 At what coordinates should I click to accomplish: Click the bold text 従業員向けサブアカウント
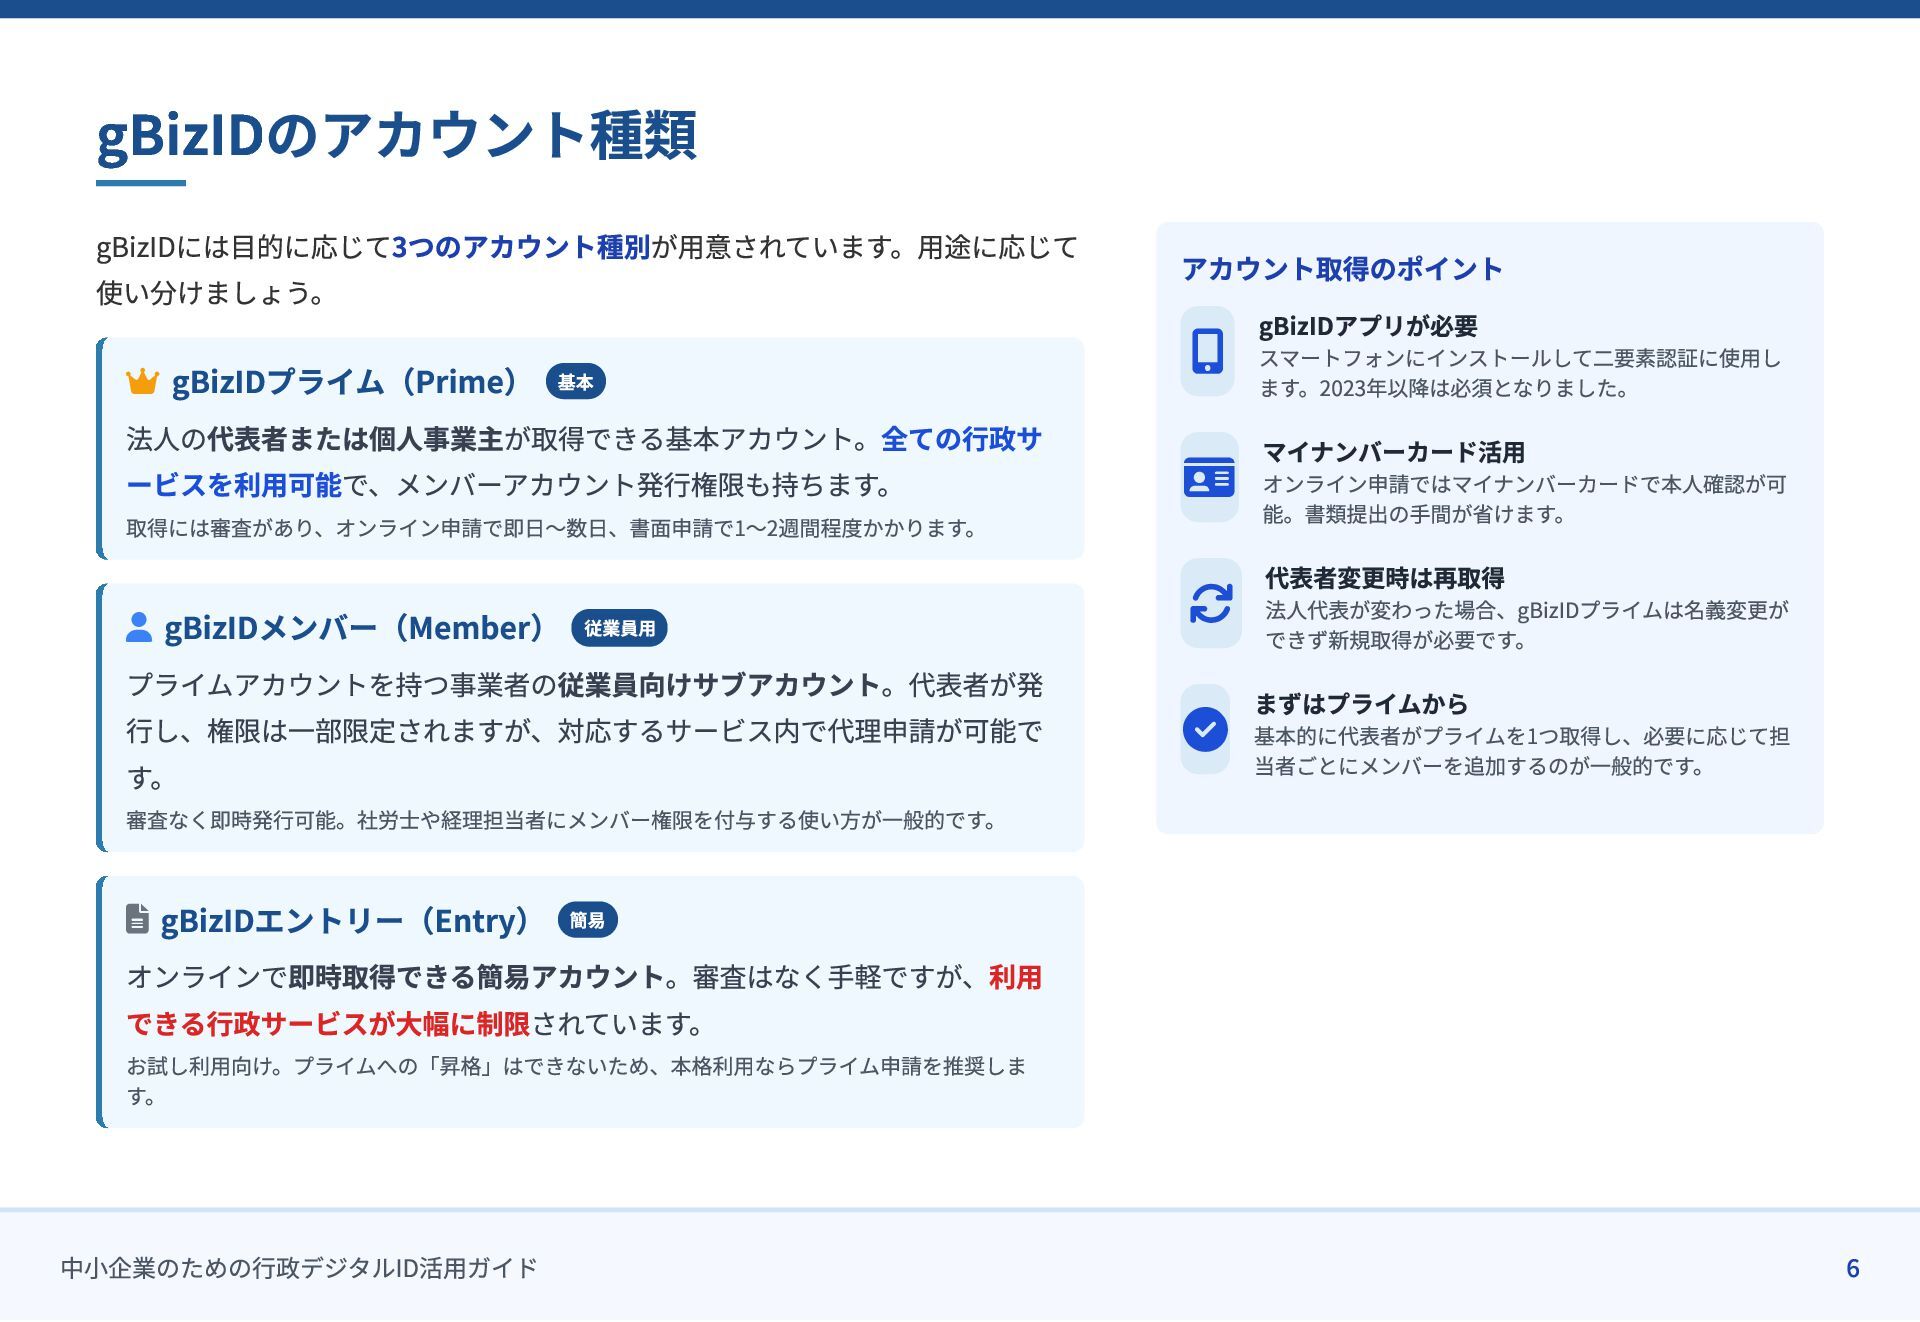pyautogui.click(x=719, y=685)
